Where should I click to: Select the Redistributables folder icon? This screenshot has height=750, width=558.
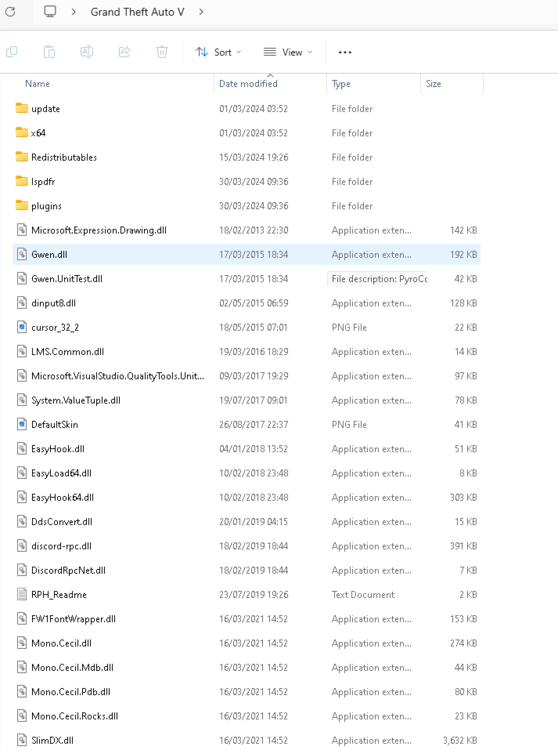coord(22,157)
